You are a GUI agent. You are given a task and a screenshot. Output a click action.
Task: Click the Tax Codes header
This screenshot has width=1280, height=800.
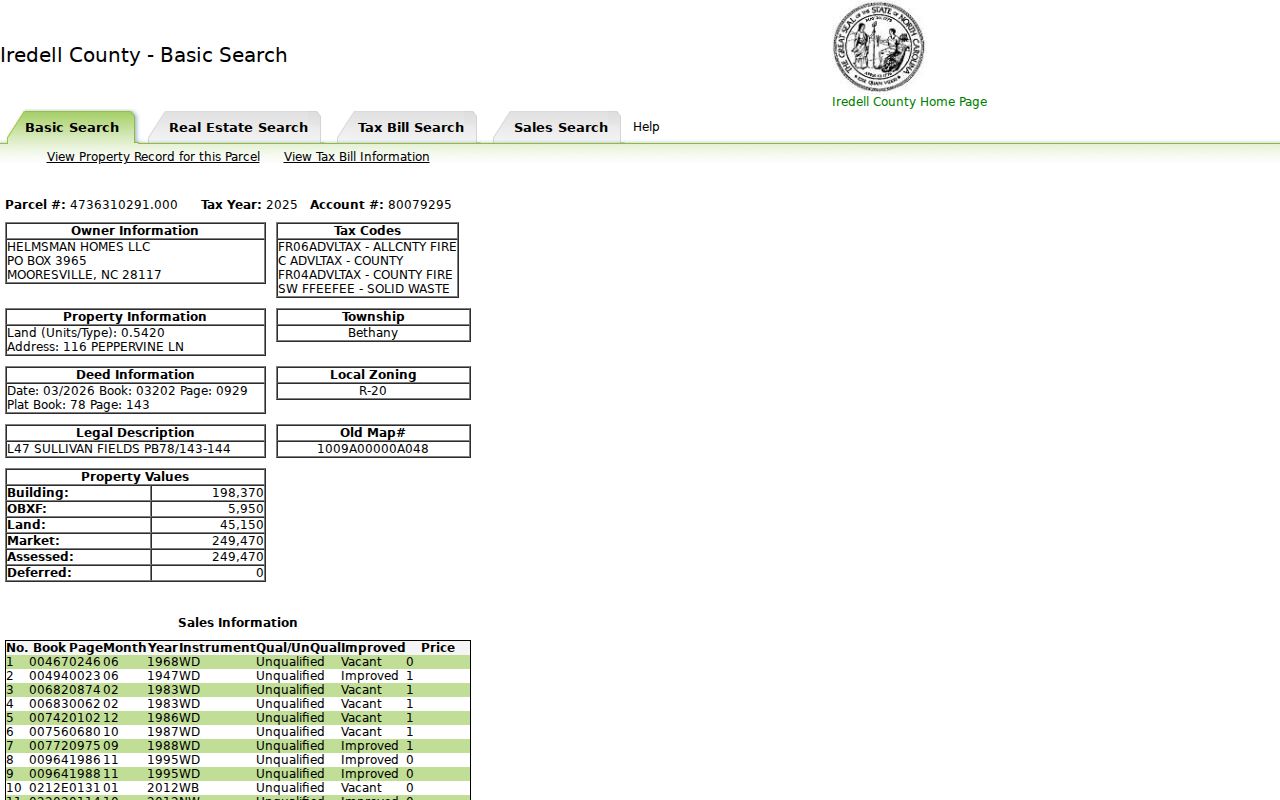coord(367,231)
